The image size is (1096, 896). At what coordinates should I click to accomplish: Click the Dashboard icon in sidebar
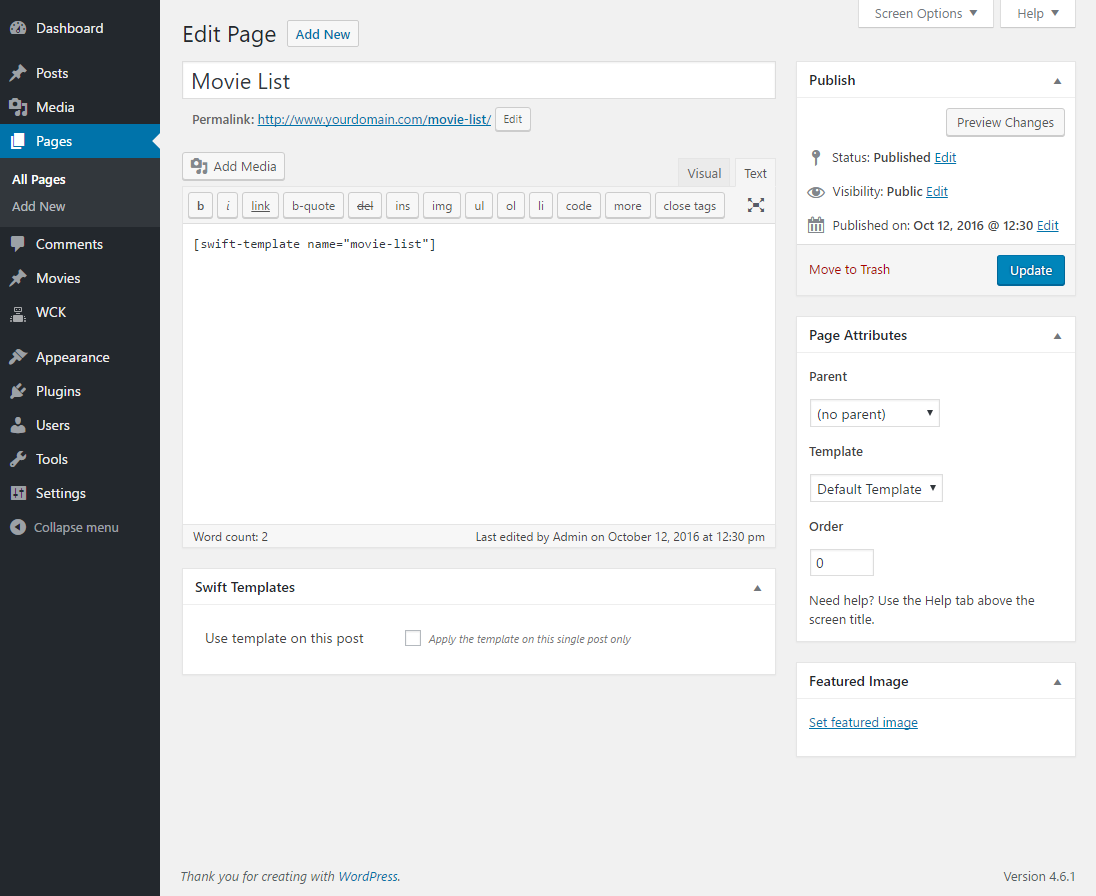18,28
